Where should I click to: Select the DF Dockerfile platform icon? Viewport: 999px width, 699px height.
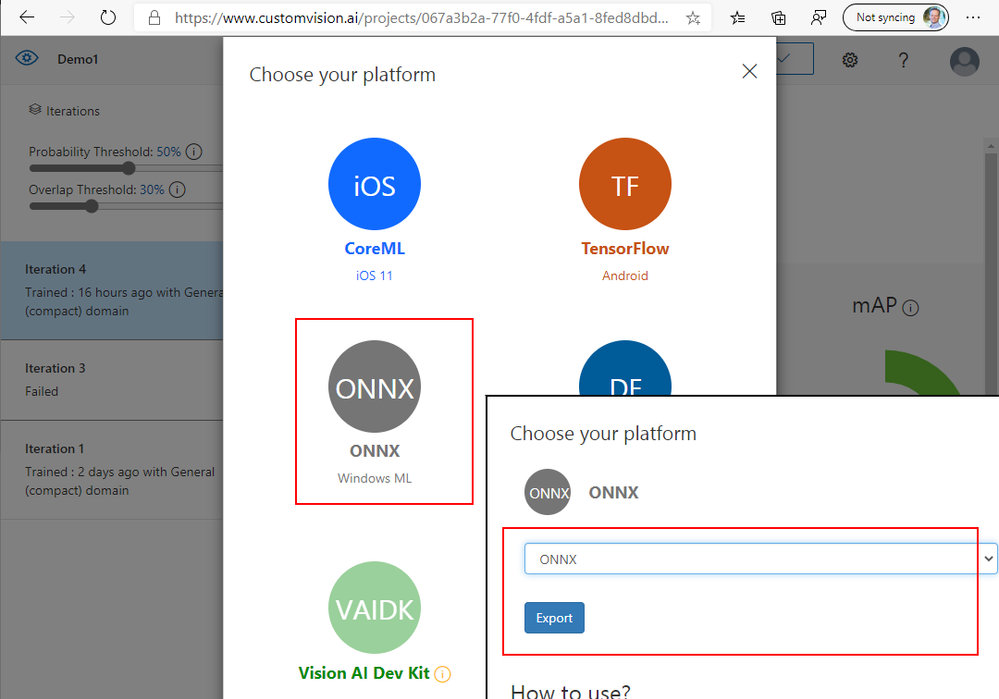[x=625, y=368]
